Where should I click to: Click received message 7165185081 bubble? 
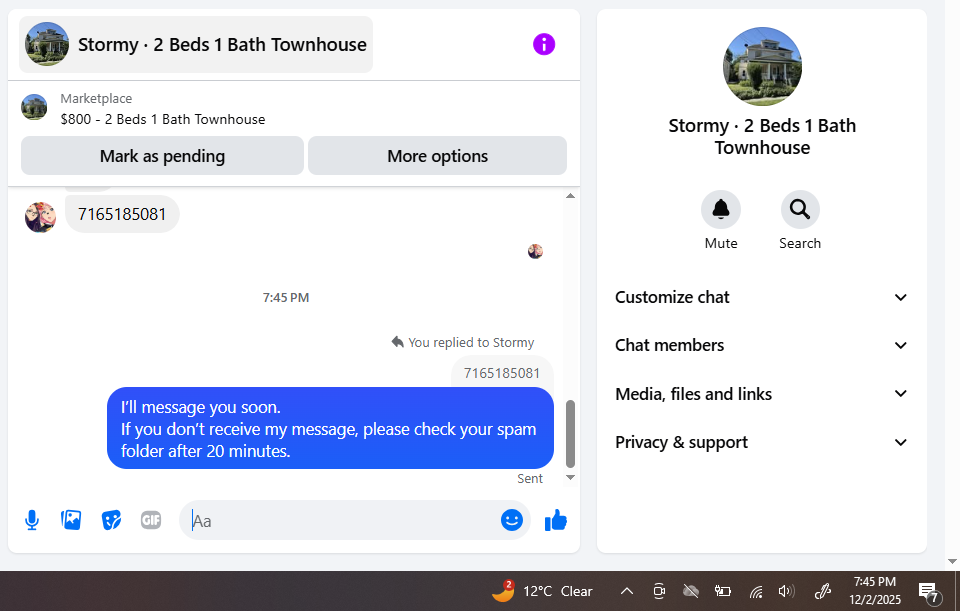point(122,214)
